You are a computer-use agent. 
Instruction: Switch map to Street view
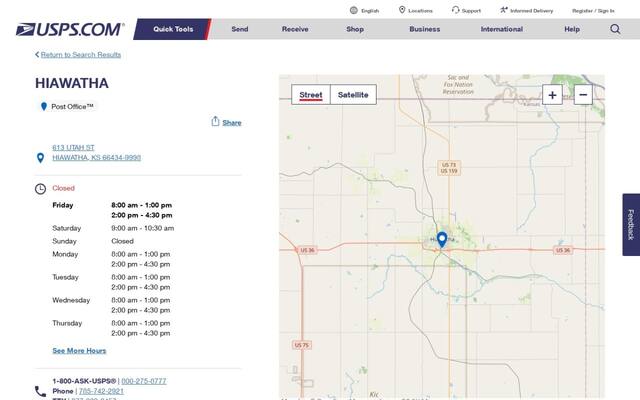coord(311,95)
